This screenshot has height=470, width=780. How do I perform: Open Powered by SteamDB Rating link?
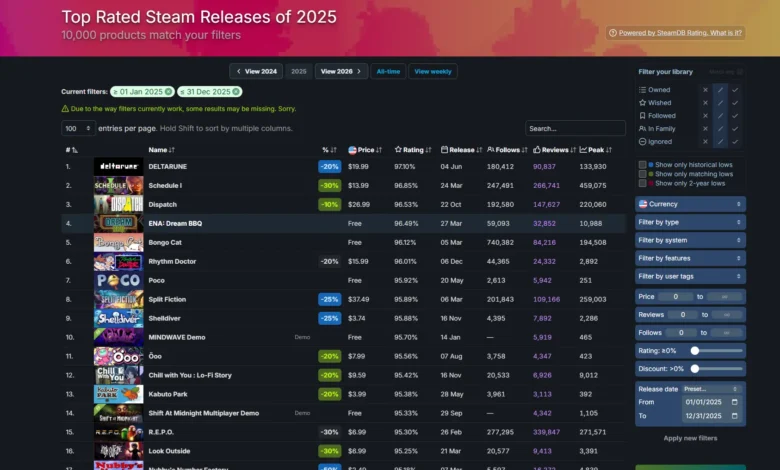680,33
